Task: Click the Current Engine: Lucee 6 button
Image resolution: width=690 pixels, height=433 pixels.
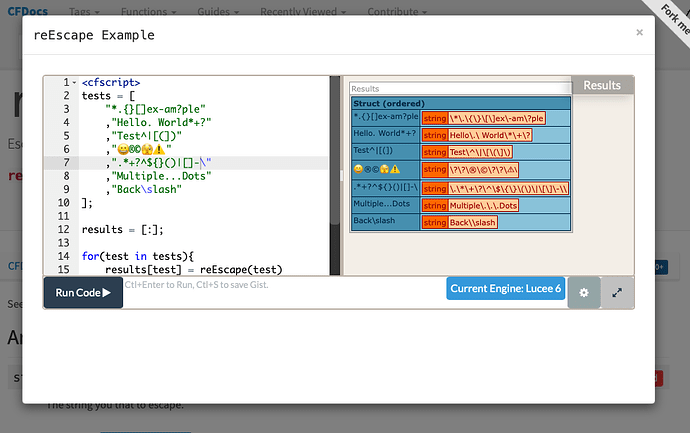Action: 506,289
